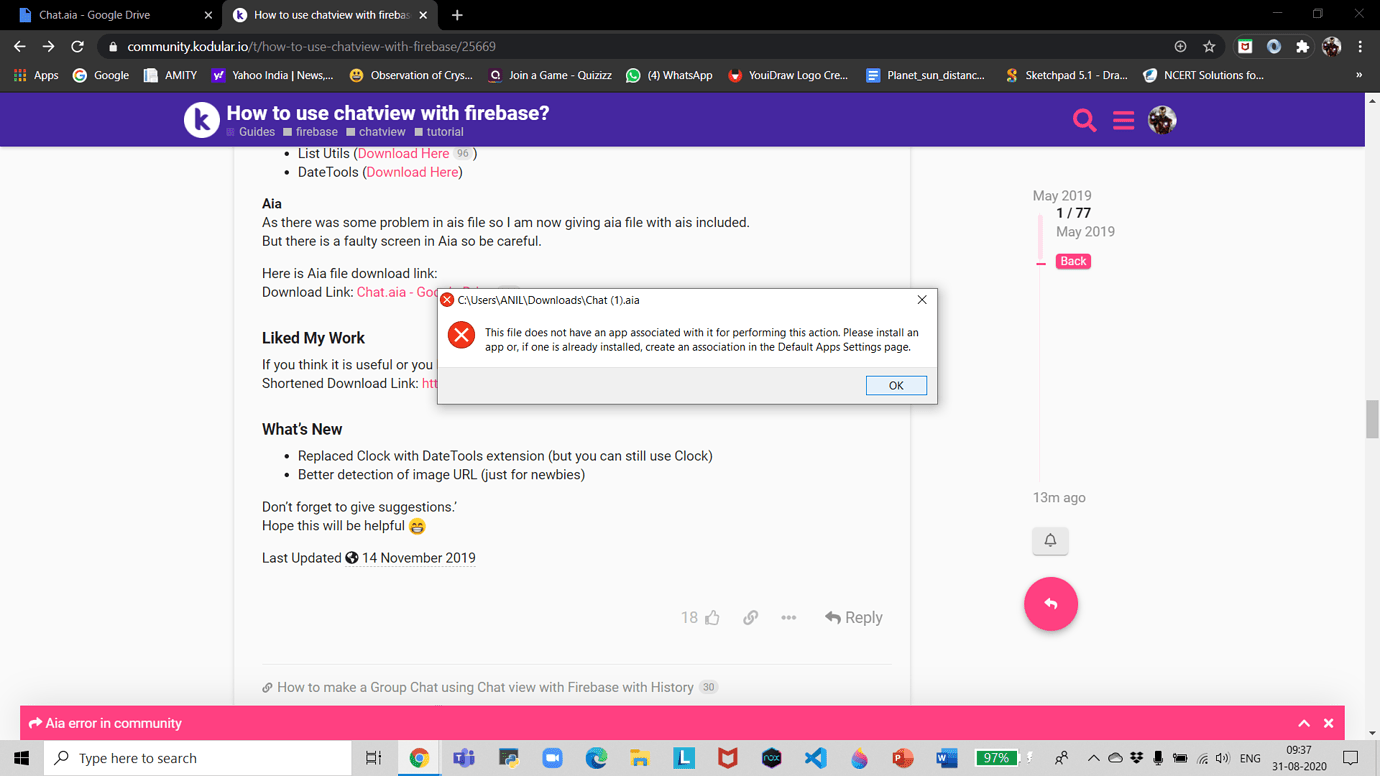Open the Chrome three-dot menu
Screen dimensions: 1380x776
coord(1360,46)
